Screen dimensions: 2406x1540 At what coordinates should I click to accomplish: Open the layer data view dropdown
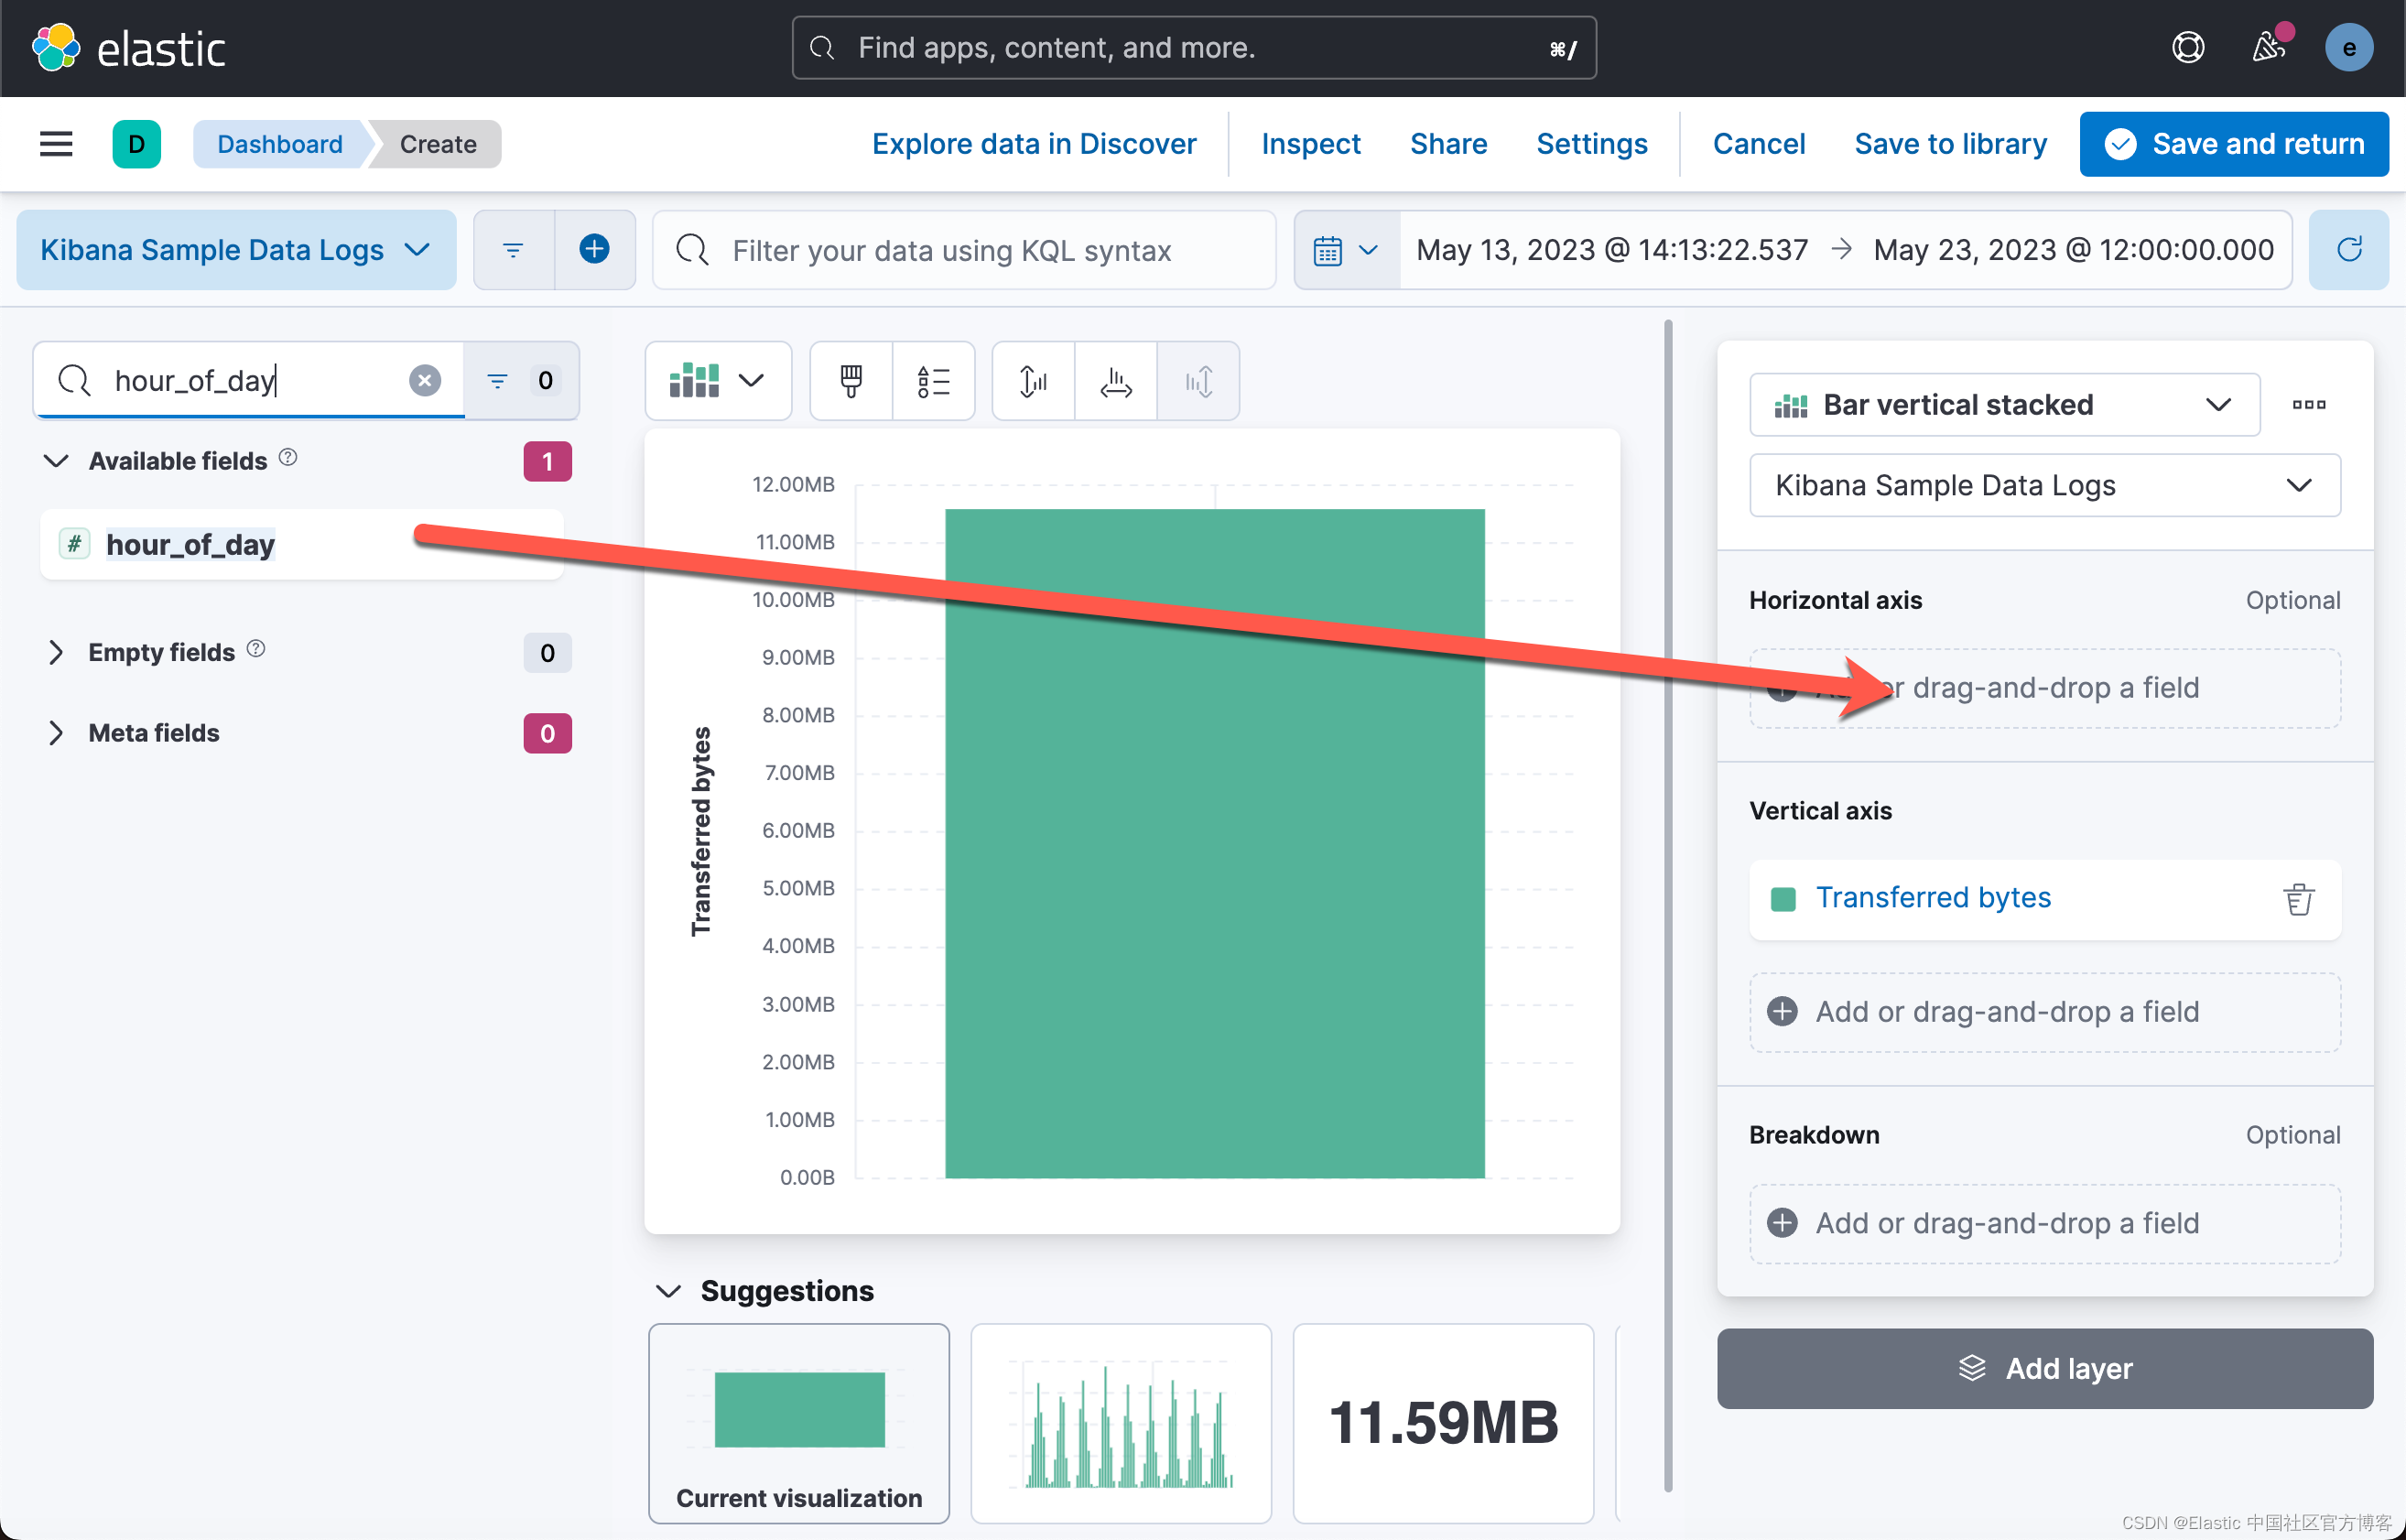pyautogui.click(x=2044, y=486)
